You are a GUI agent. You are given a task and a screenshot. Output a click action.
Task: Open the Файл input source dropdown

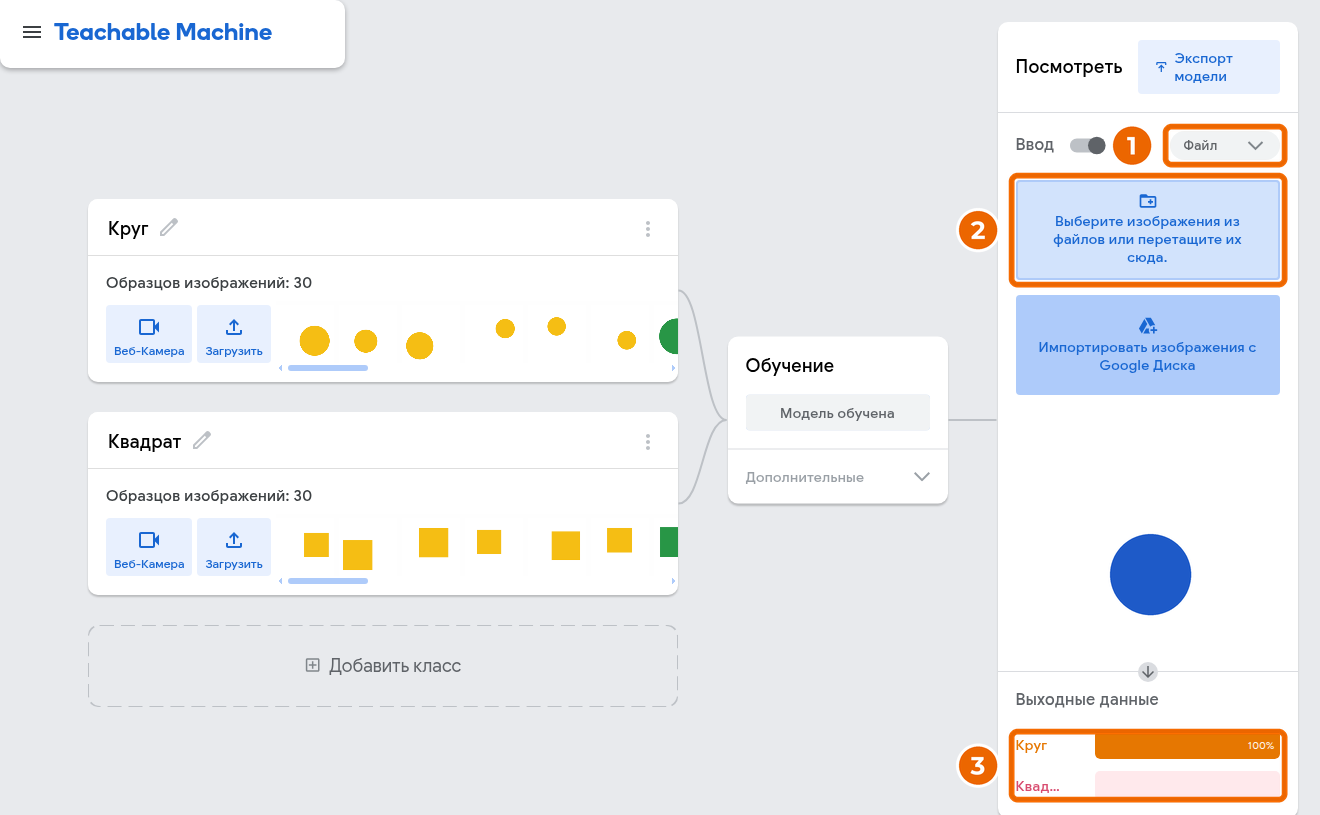click(x=1224, y=146)
